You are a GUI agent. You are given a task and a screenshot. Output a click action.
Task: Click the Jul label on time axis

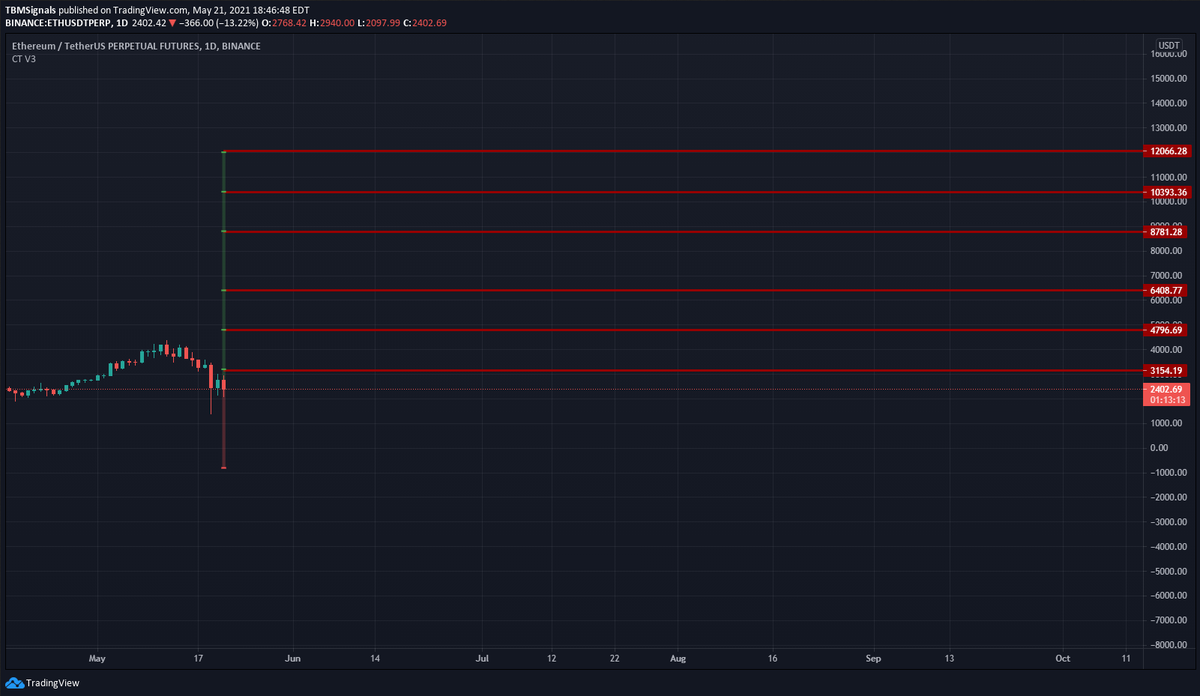[482, 658]
